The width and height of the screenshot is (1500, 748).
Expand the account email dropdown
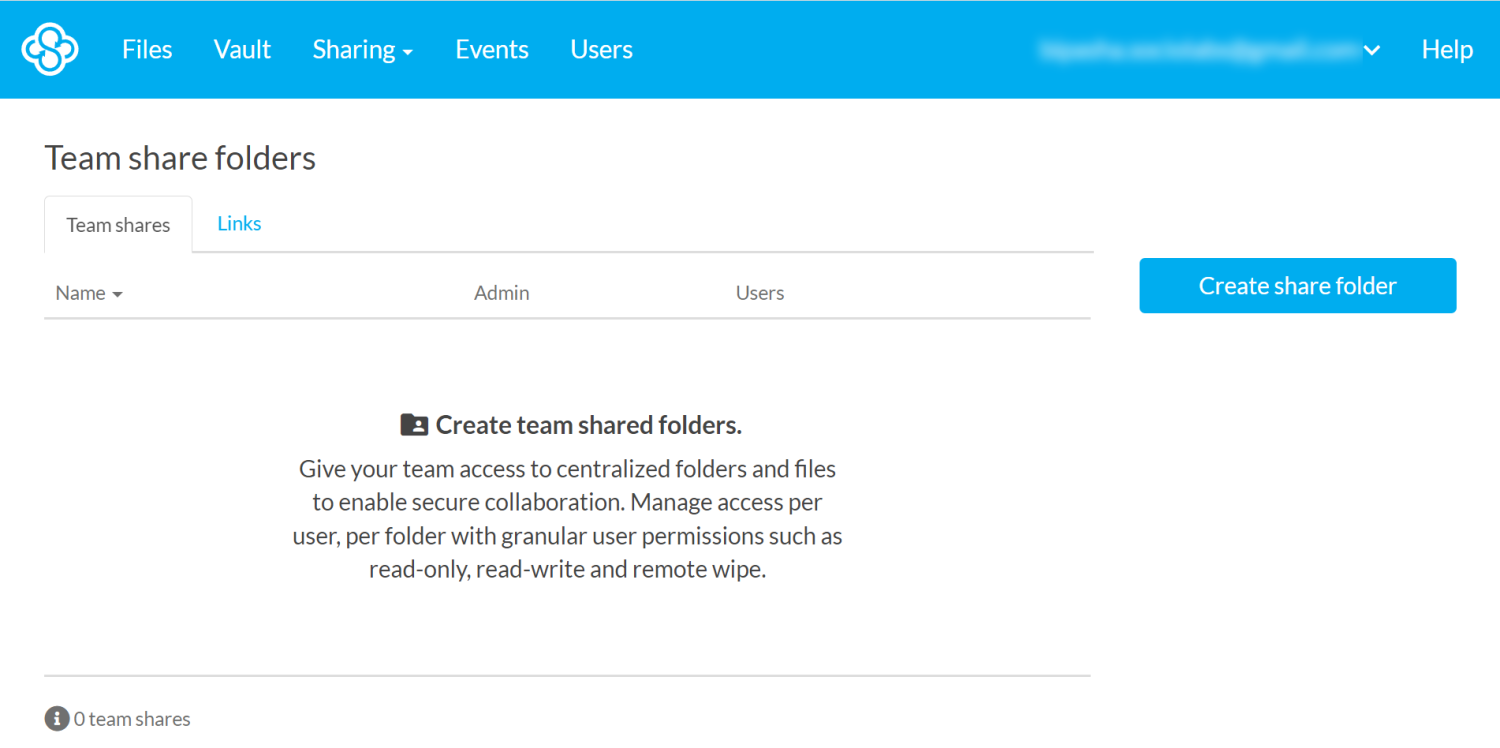[1372, 49]
